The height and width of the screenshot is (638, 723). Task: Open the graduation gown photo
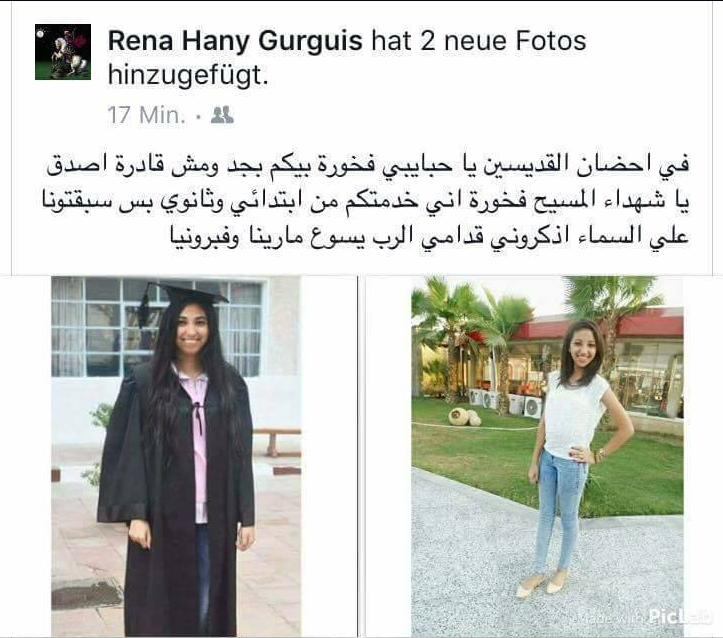click(x=176, y=456)
